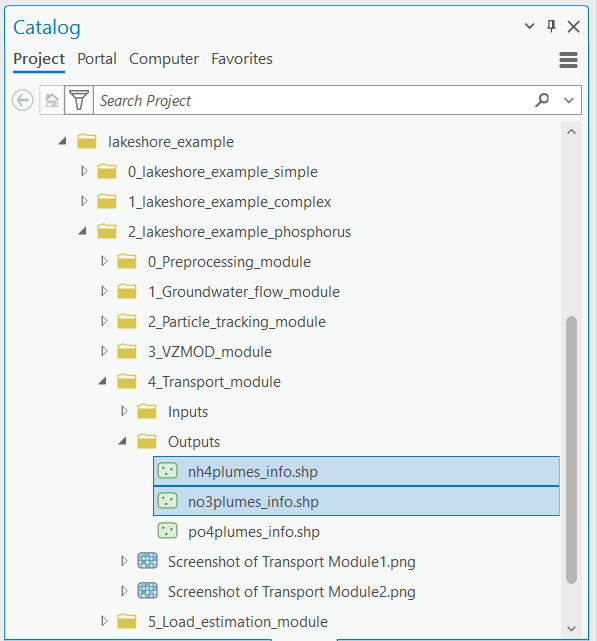Collapse the 2_lakeshore_example_phosphorus folder

click(82, 231)
